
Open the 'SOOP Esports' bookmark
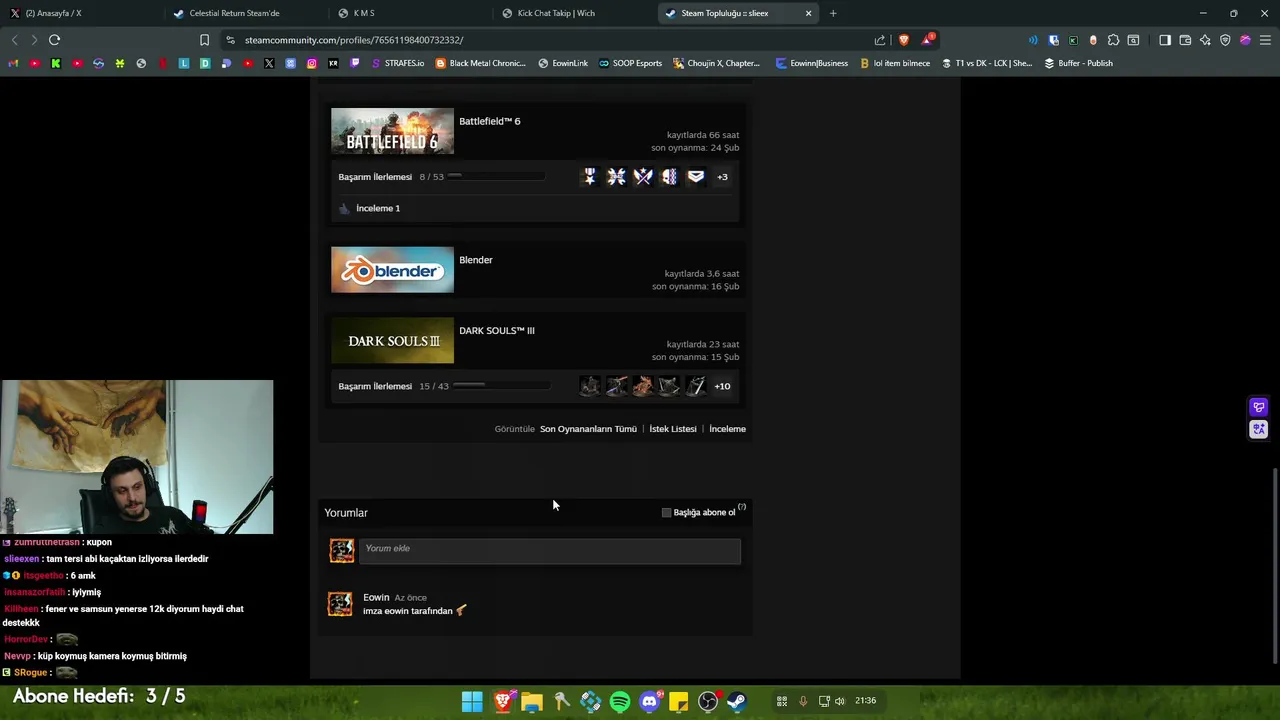(x=630, y=63)
